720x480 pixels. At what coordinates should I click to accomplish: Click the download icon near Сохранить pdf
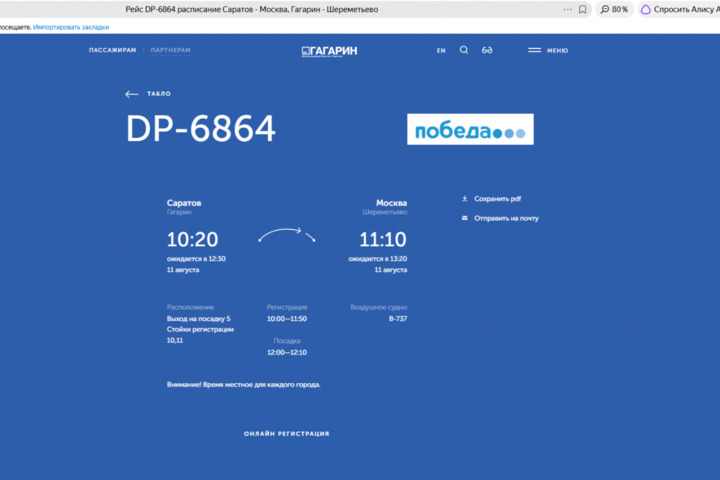(465, 198)
